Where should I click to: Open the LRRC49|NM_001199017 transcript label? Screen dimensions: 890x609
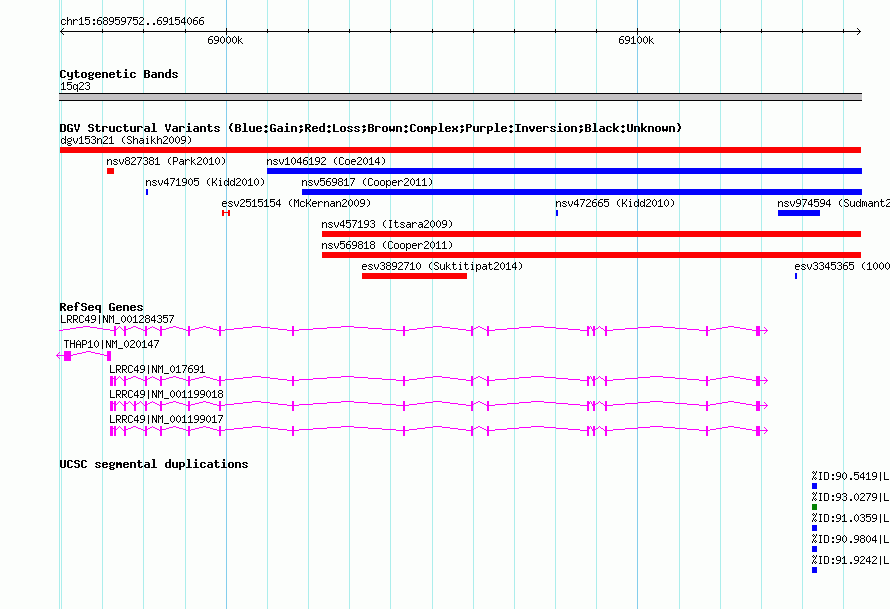click(x=166, y=419)
